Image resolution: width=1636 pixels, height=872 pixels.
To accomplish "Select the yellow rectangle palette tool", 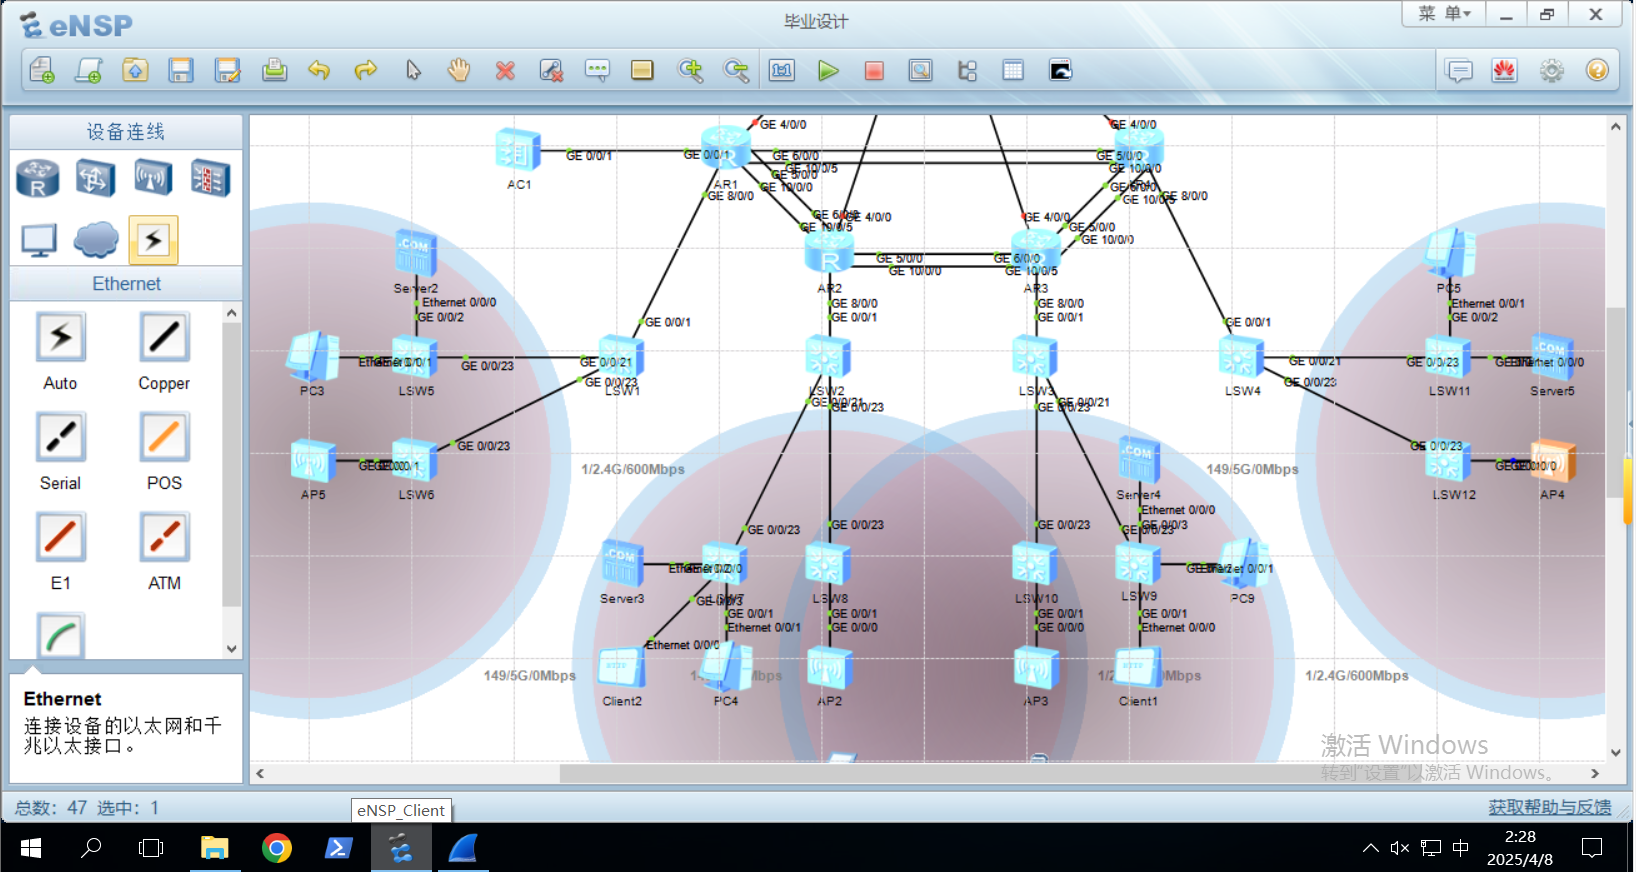I will coord(642,70).
